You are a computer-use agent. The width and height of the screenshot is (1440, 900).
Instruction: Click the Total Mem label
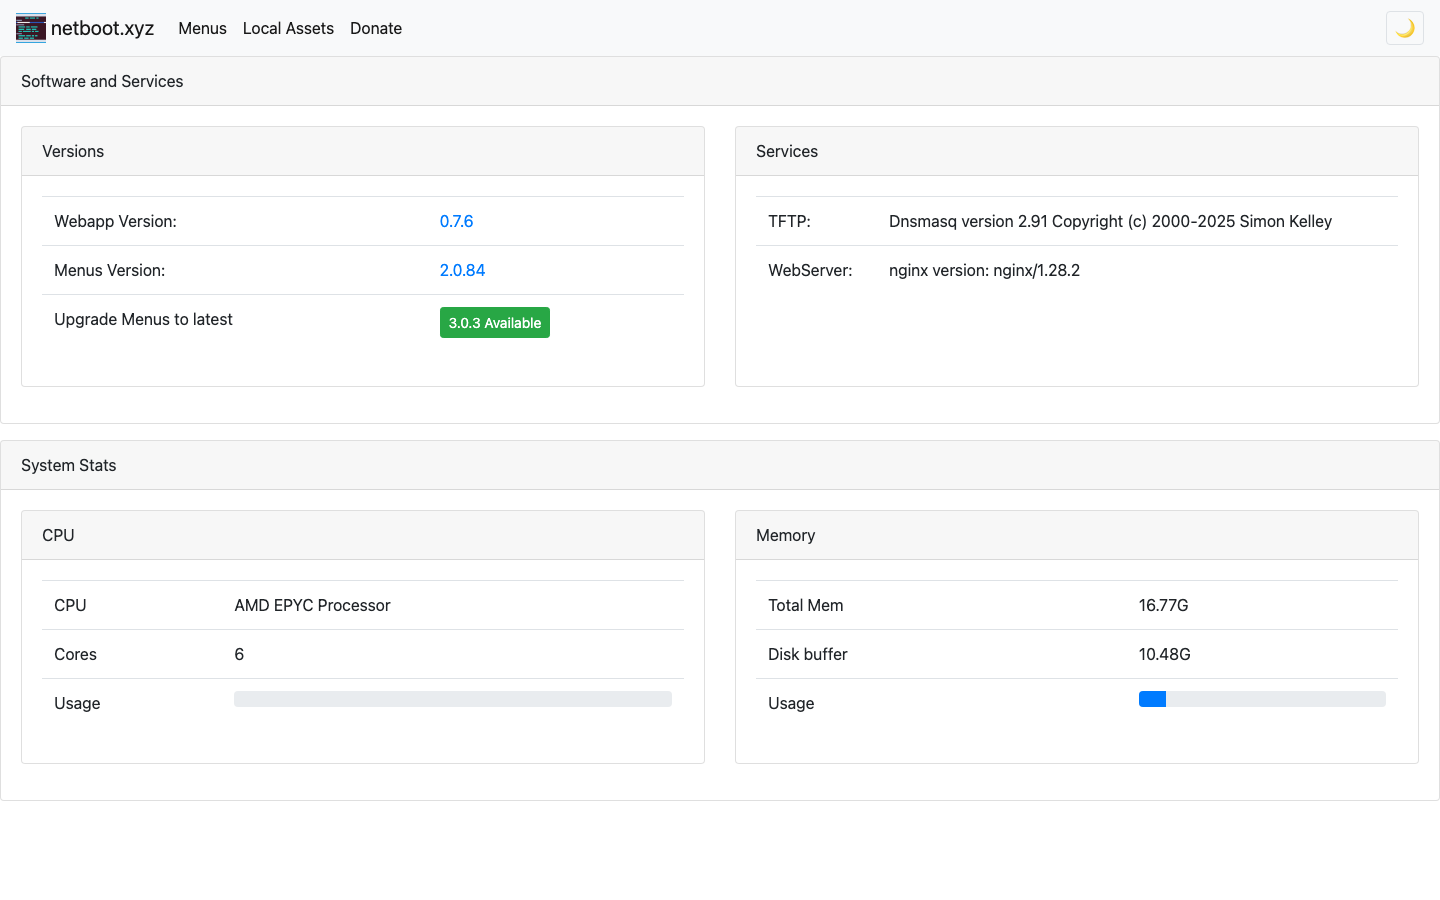[x=805, y=605]
